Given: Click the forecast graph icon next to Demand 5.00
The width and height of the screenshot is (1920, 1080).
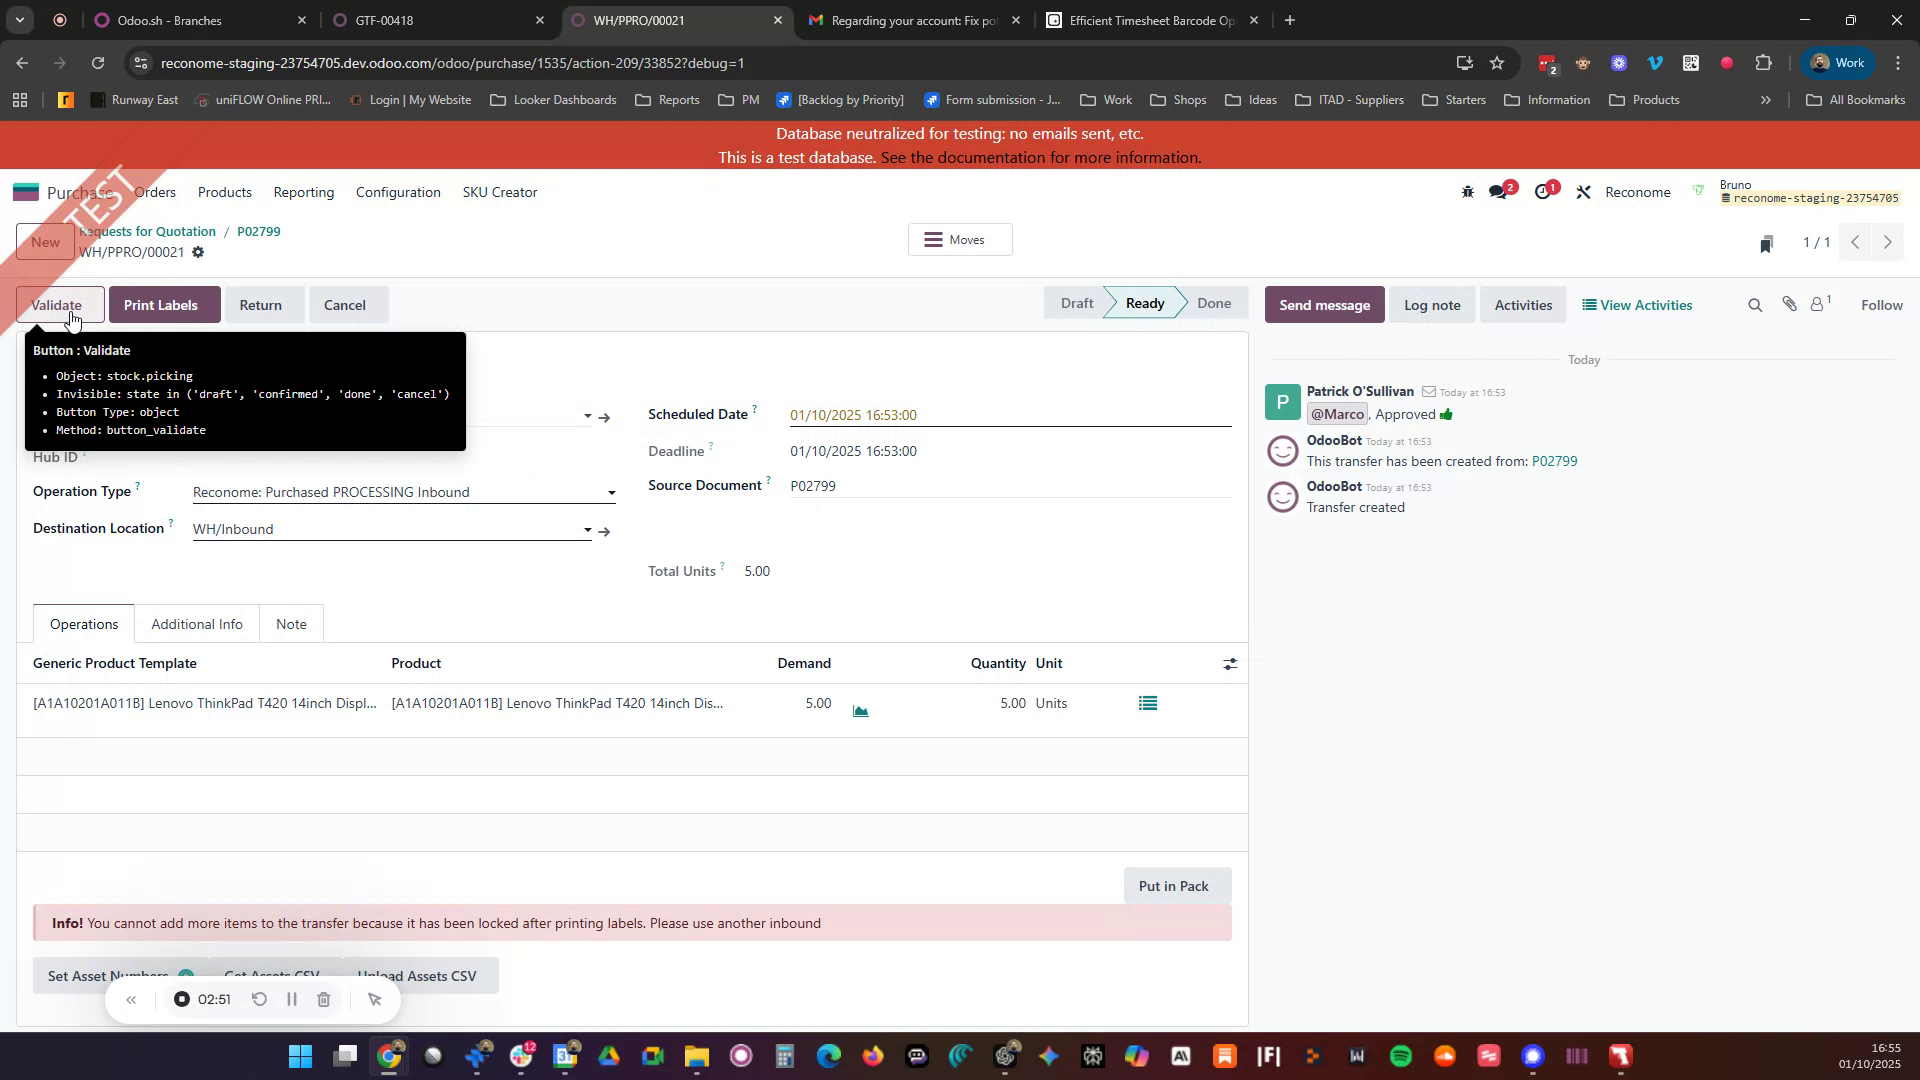Looking at the screenshot, I should click(860, 710).
